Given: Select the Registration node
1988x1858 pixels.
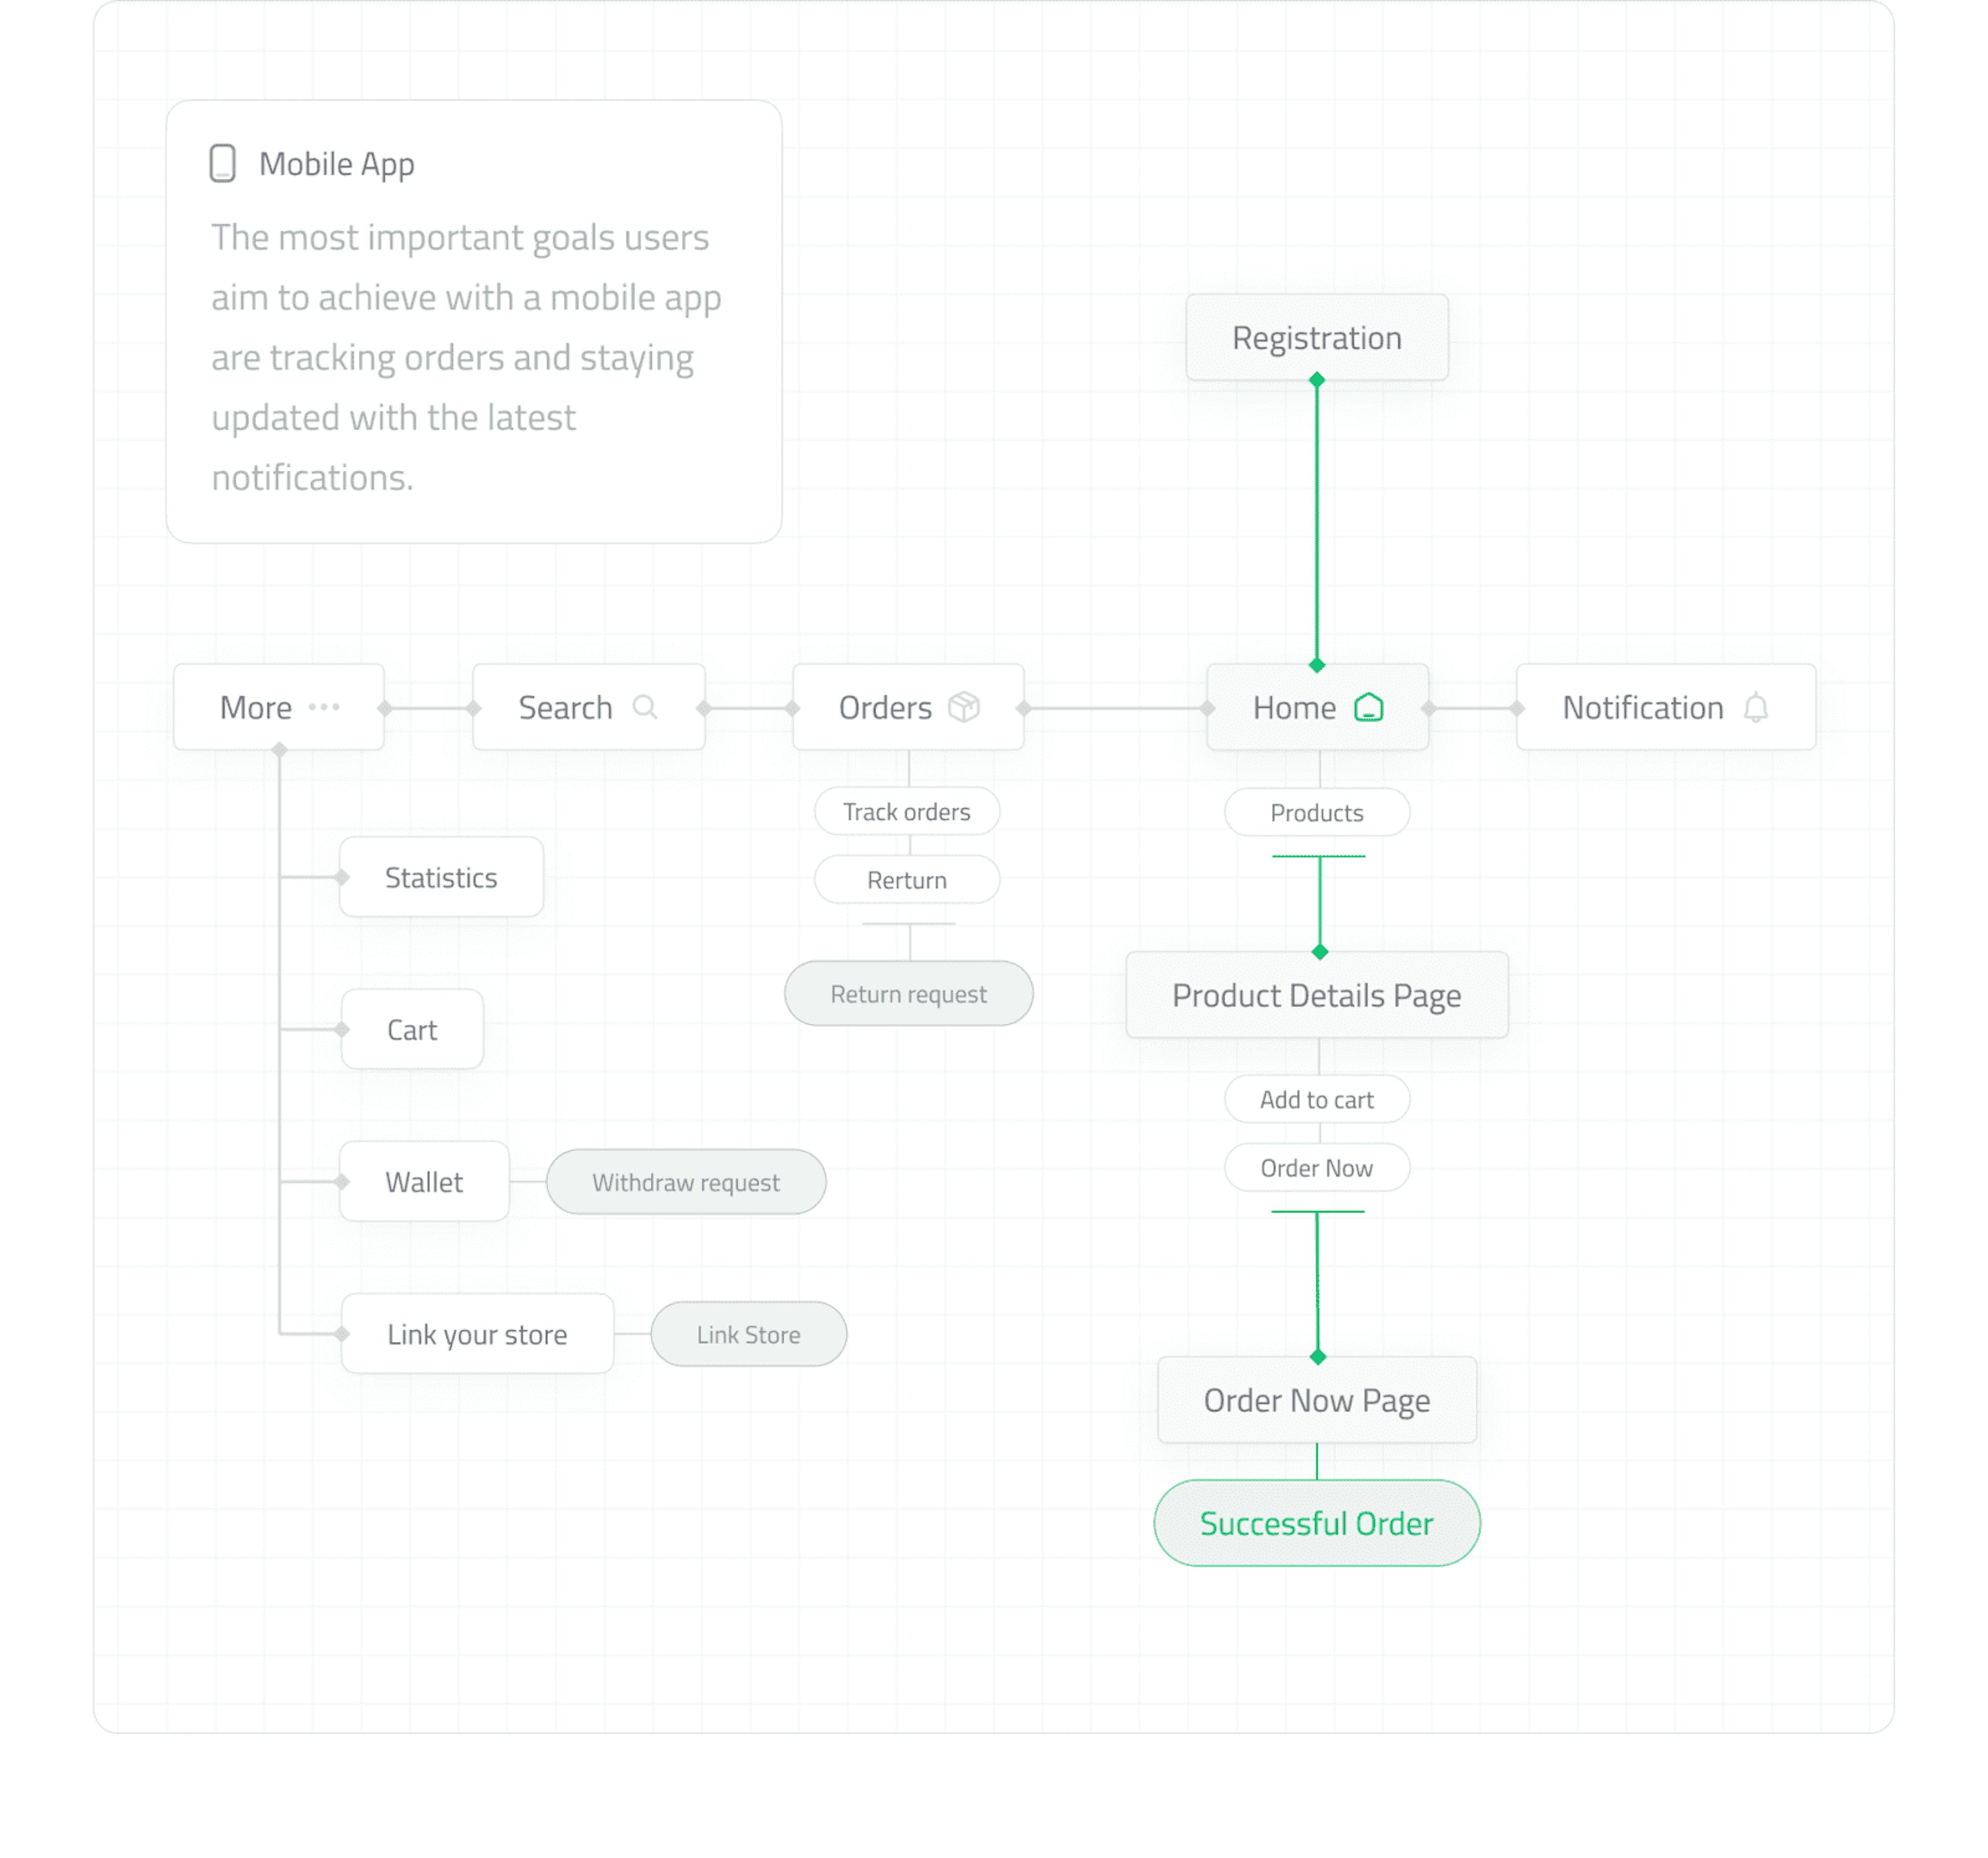Looking at the screenshot, I should pyautogui.click(x=1316, y=338).
